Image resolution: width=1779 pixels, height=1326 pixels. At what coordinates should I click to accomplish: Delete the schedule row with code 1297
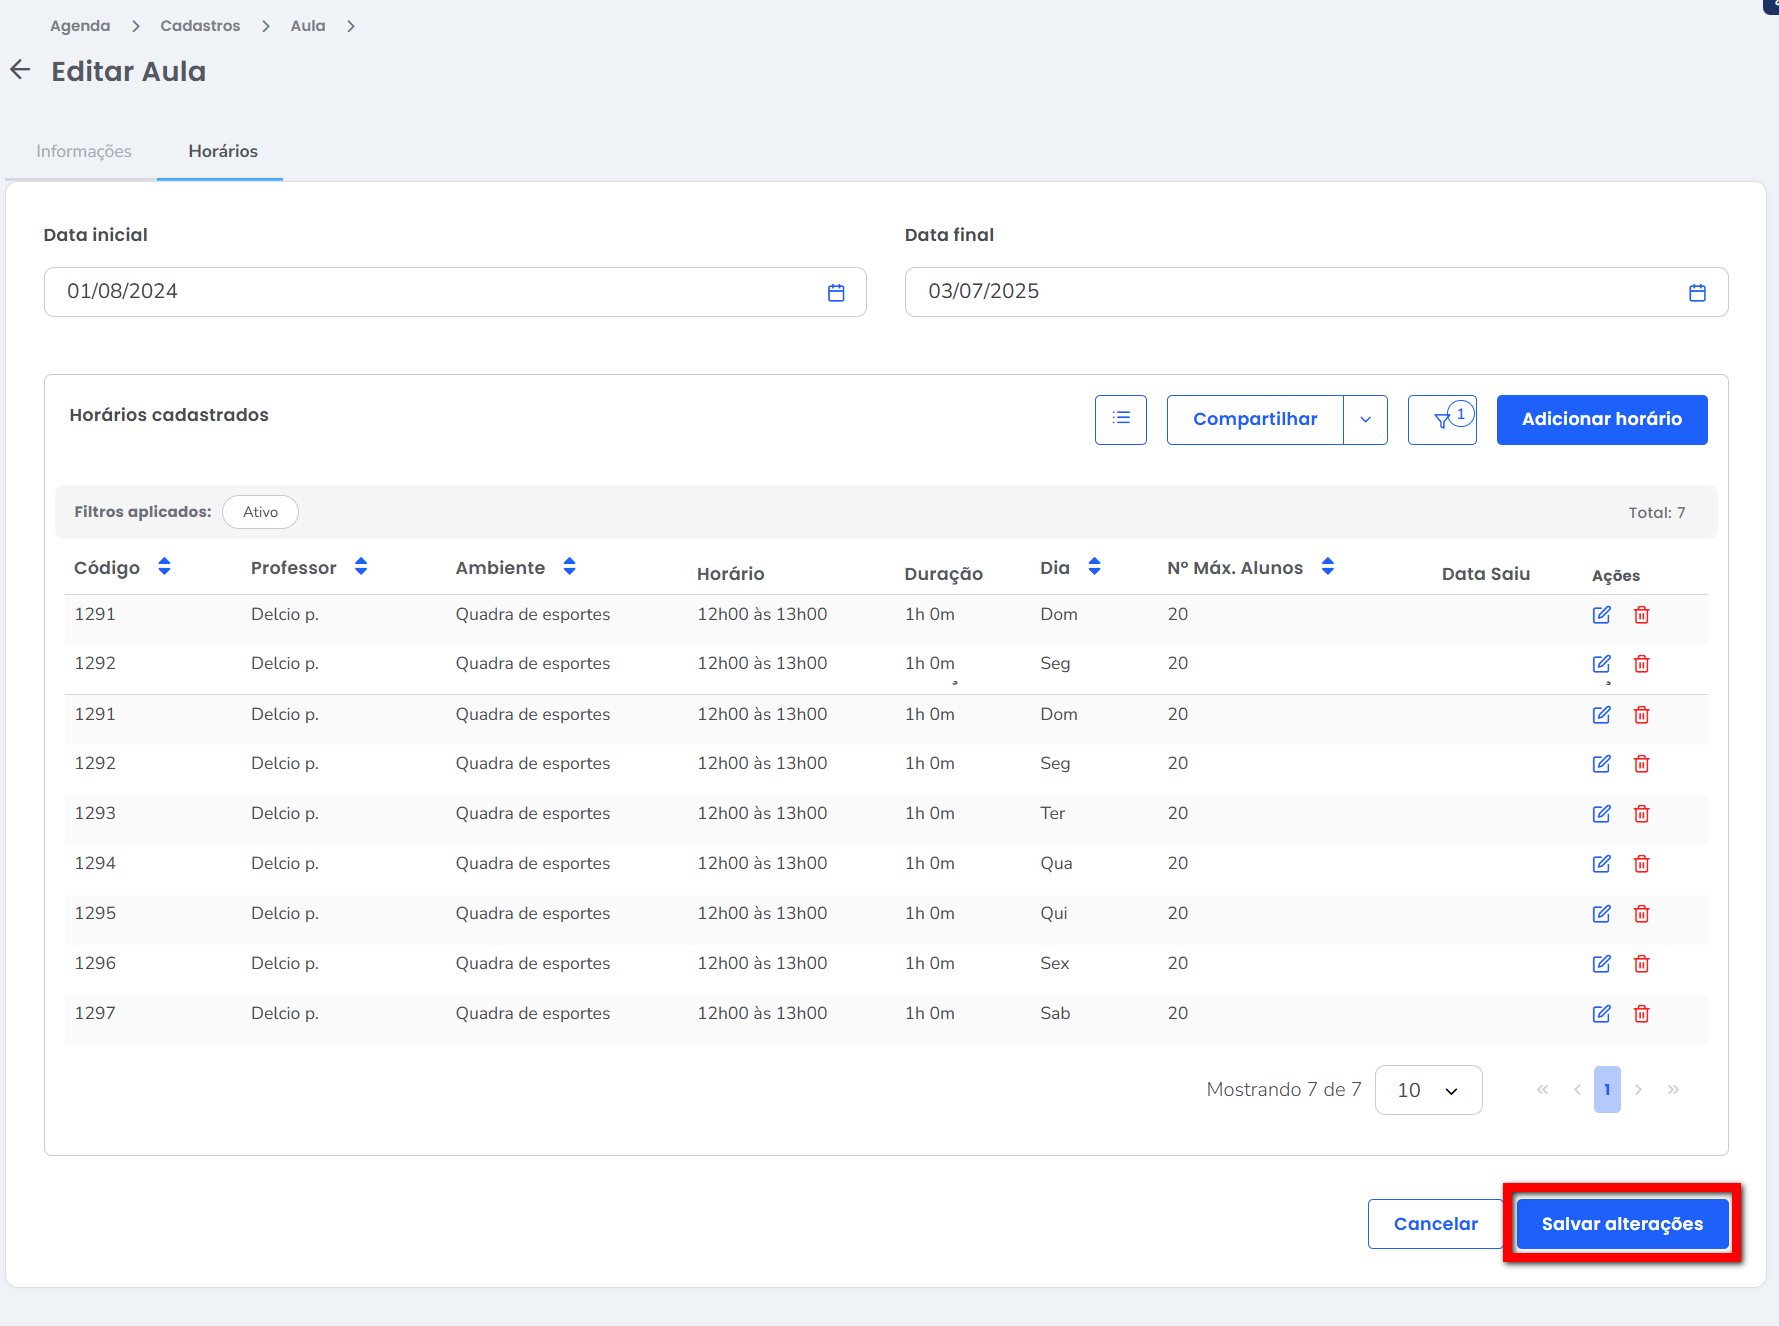coord(1641,1014)
